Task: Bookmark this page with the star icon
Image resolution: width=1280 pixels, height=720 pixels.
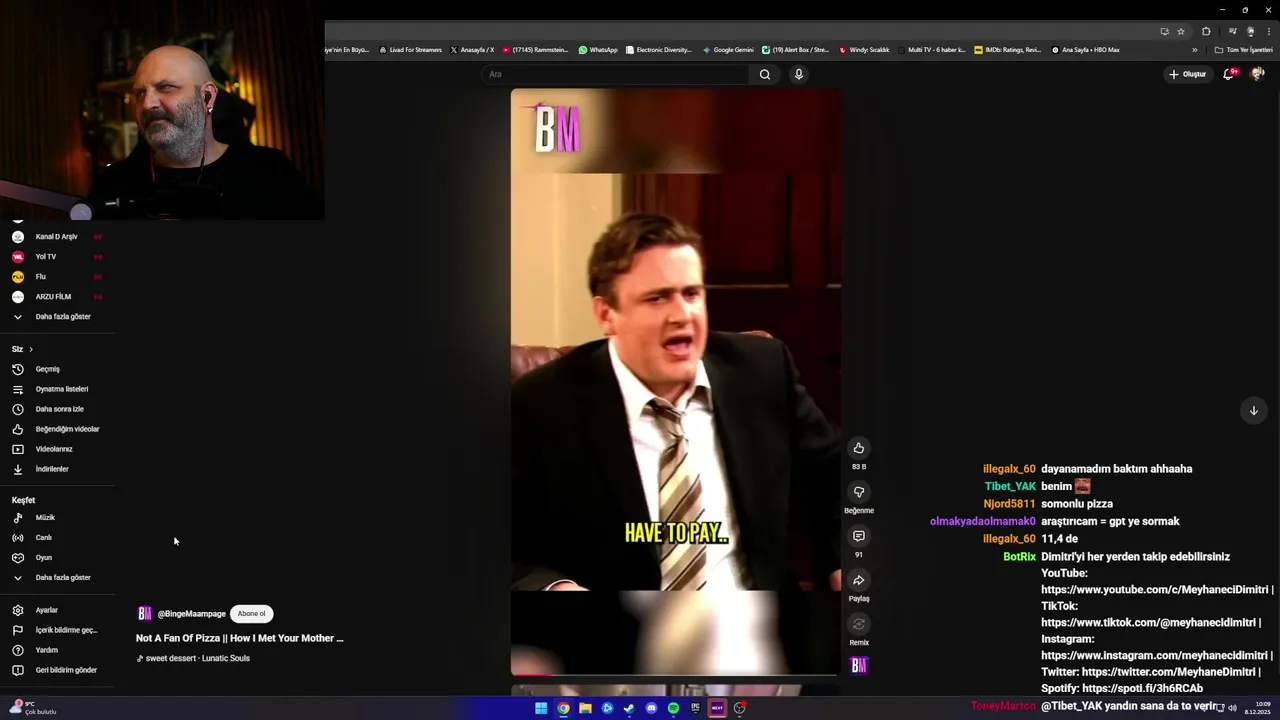Action: pos(1181,31)
